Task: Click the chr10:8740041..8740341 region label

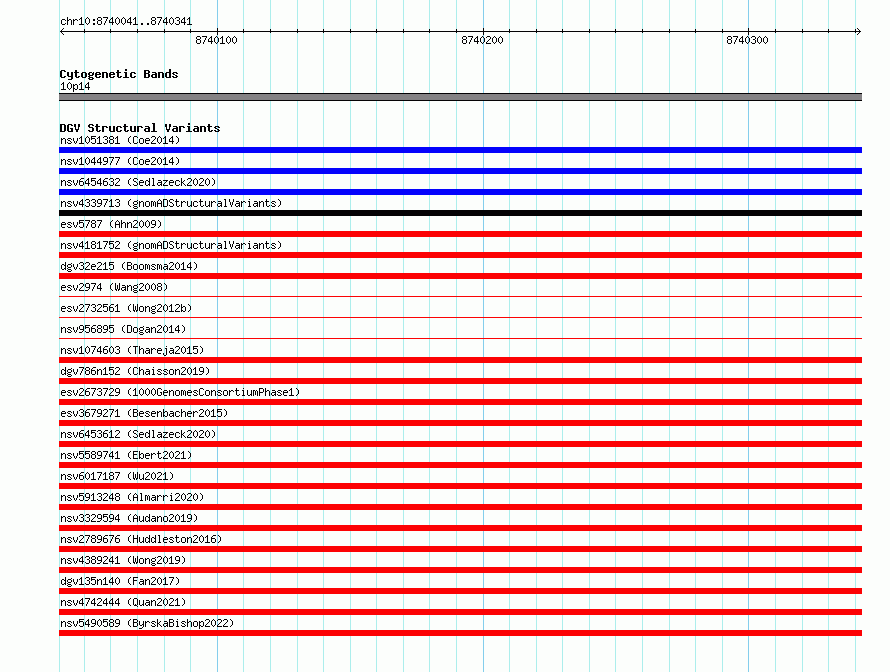Action: coord(126,21)
